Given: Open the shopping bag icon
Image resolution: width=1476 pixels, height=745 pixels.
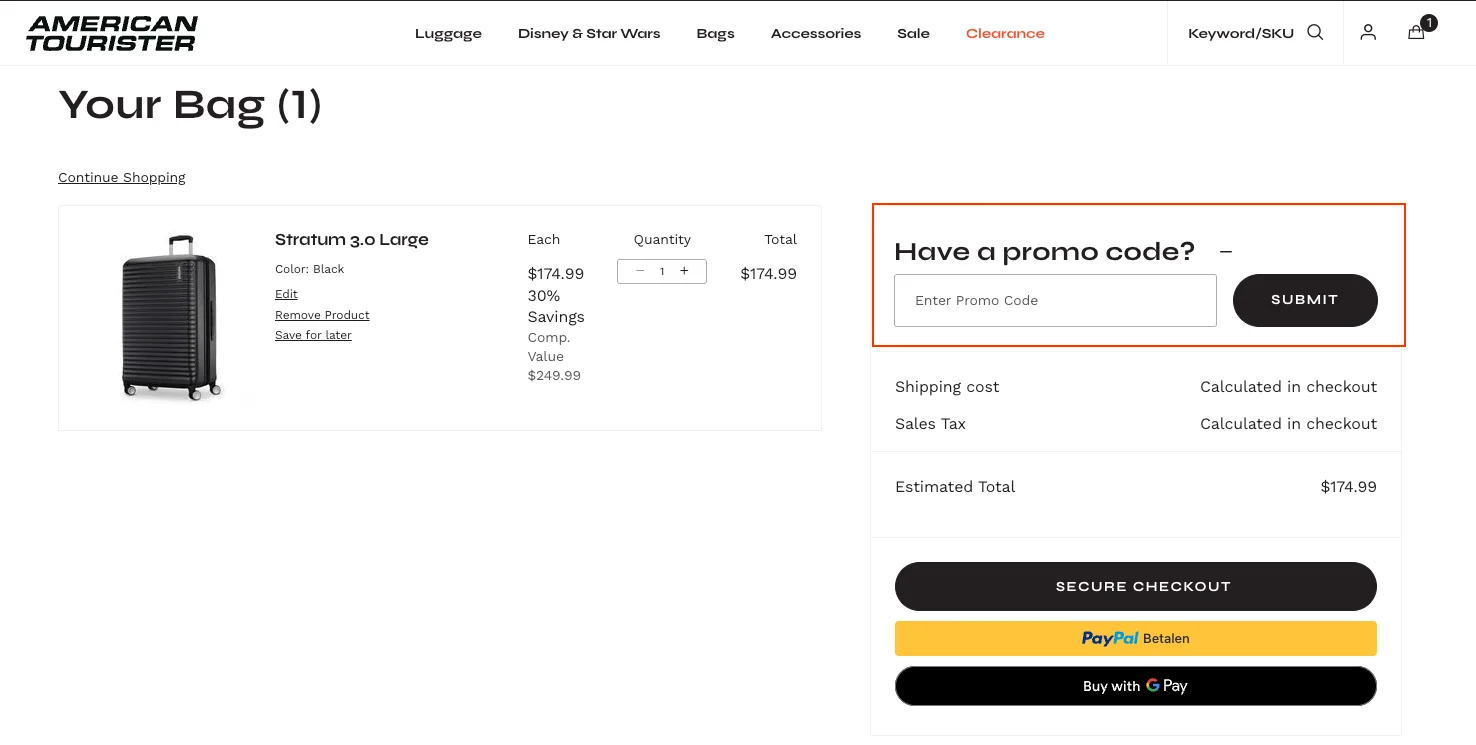Looking at the screenshot, I should (1416, 32).
